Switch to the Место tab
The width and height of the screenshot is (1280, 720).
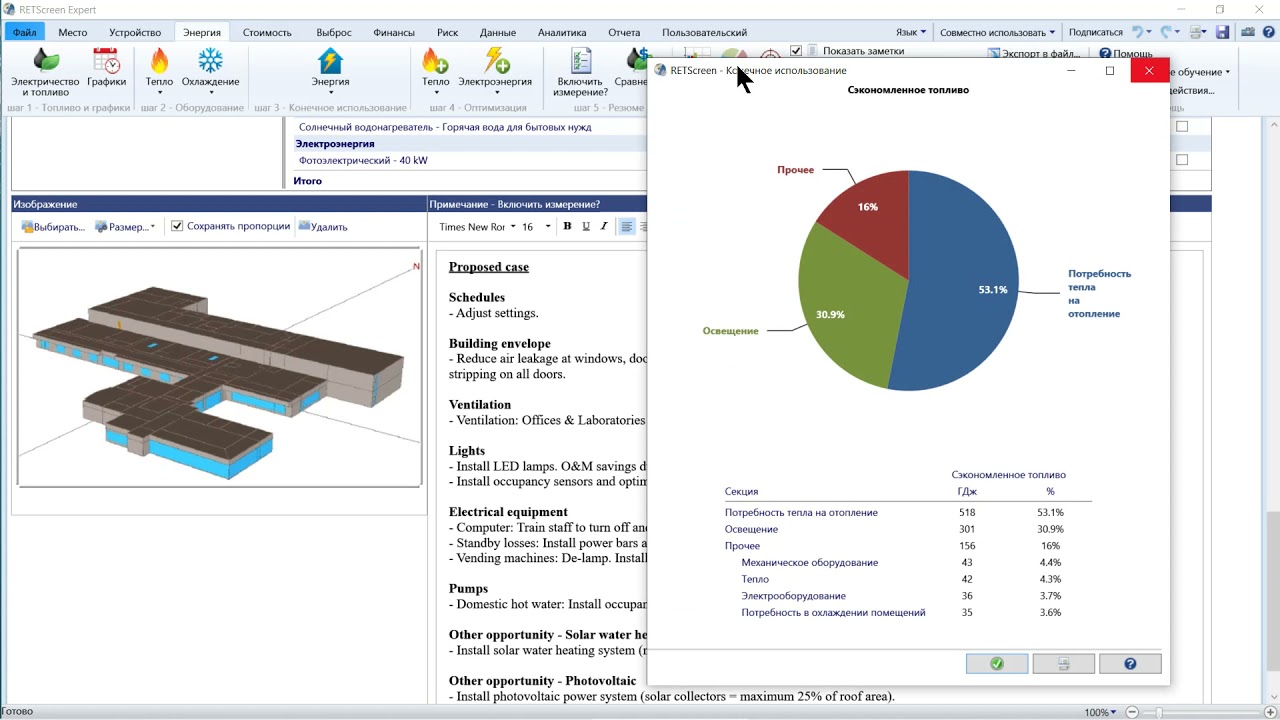[x=72, y=32]
